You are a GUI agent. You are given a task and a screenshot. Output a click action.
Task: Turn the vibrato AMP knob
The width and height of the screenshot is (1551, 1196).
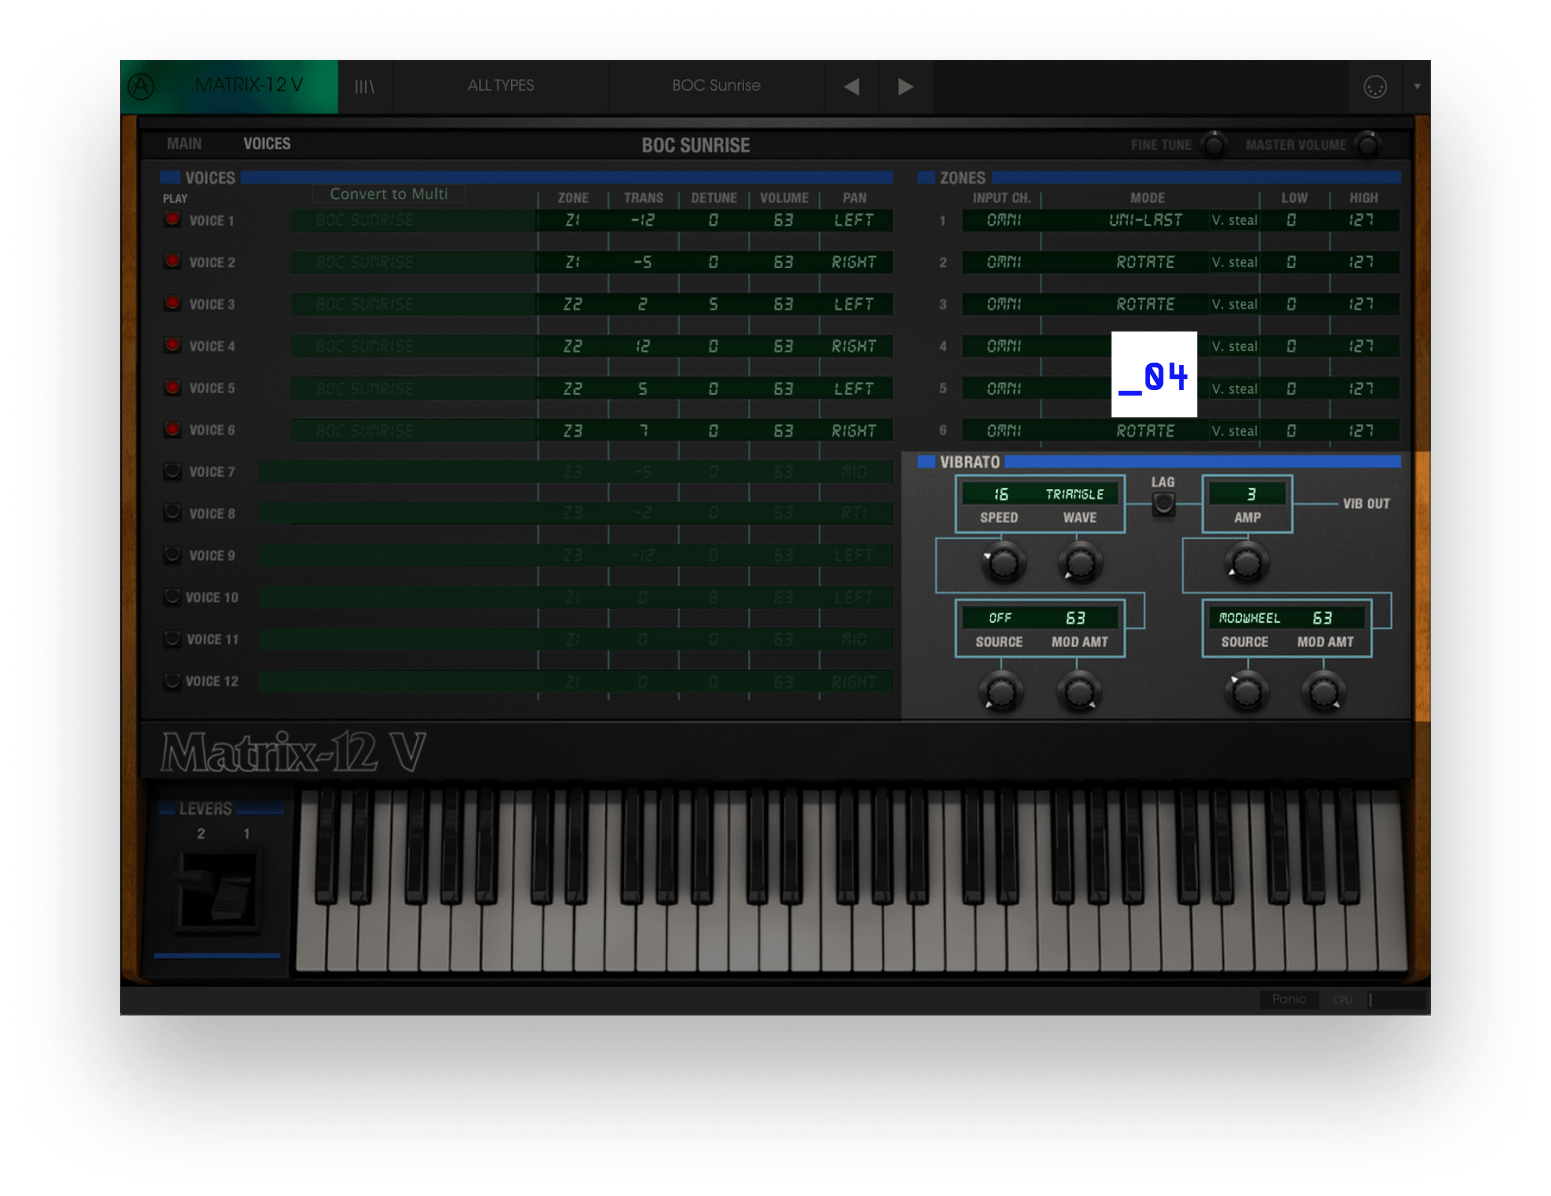pyautogui.click(x=1245, y=563)
